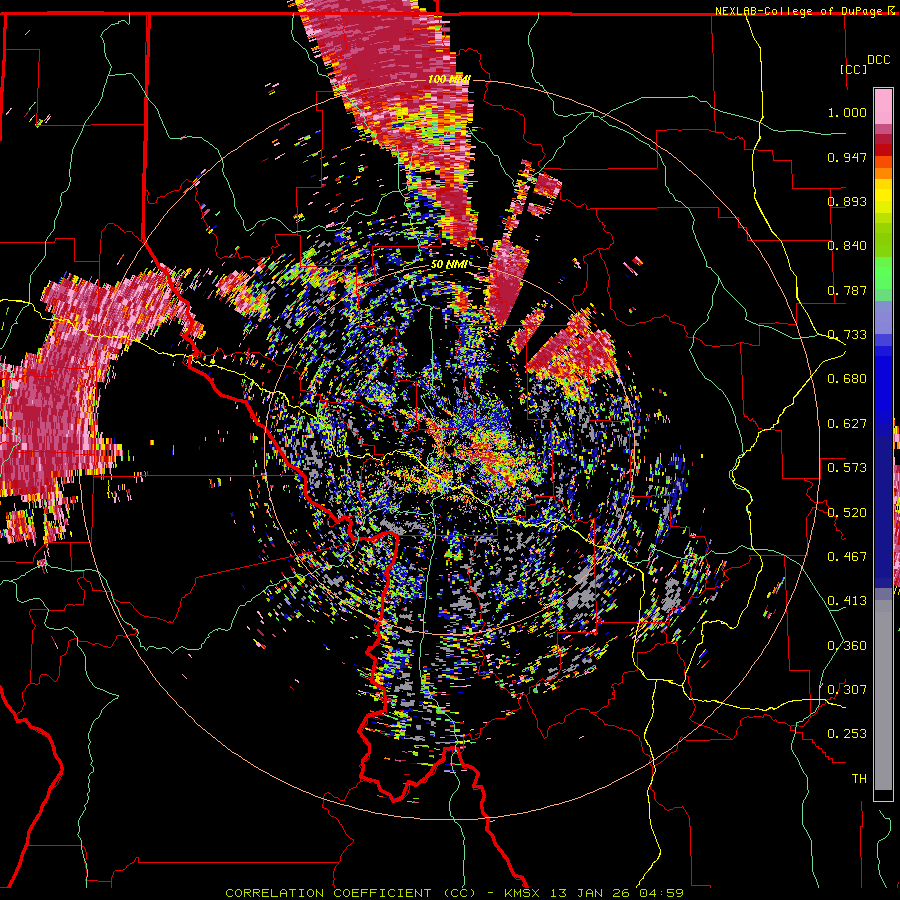The image size is (900, 900).
Task: Click the 100 NMI range ring label
Action: pyautogui.click(x=449, y=79)
